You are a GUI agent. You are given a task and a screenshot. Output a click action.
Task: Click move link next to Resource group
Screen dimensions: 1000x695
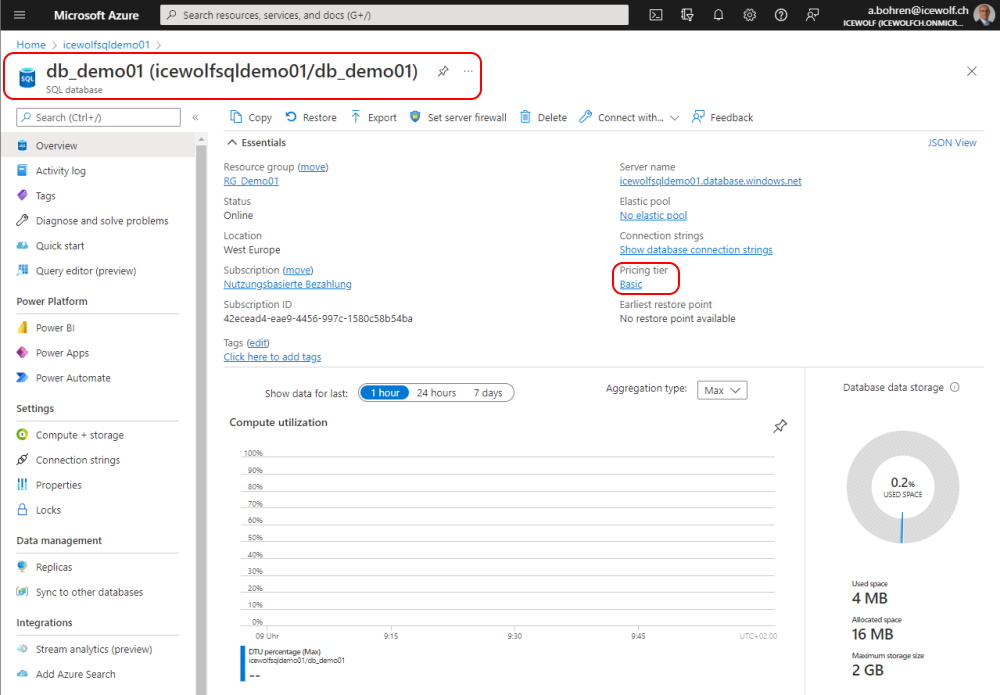[312, 167]
